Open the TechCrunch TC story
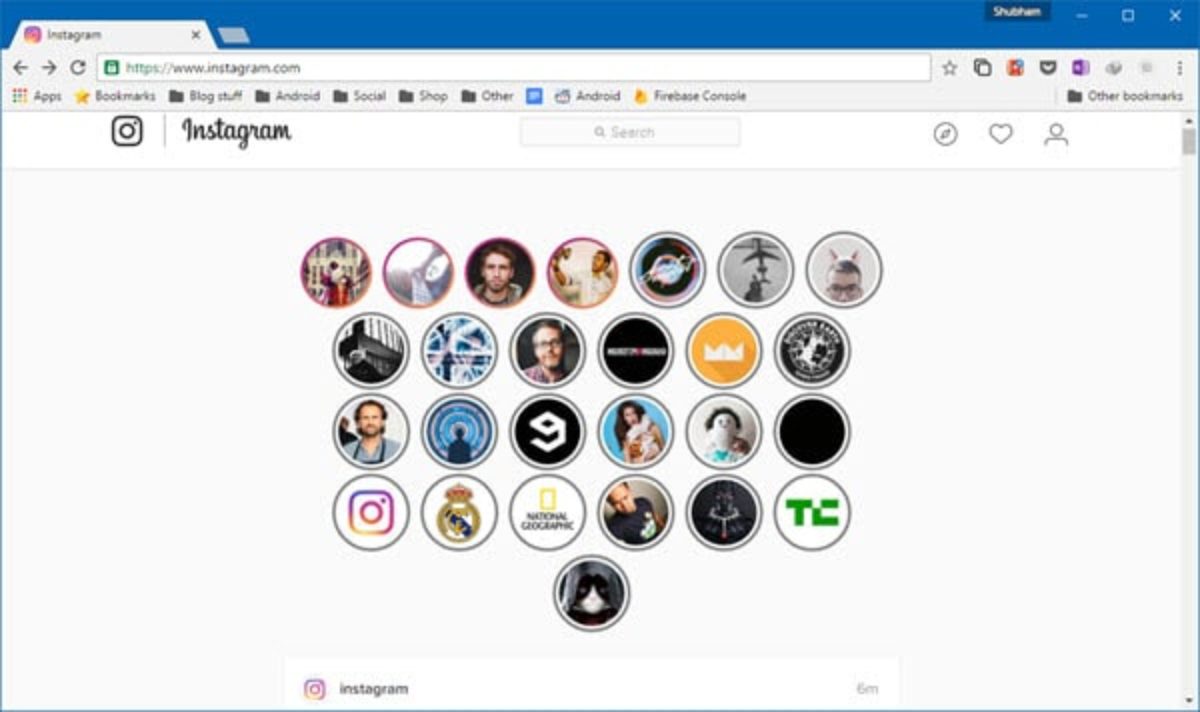This screenshot has width=1200, height=712. click(812, 513)
